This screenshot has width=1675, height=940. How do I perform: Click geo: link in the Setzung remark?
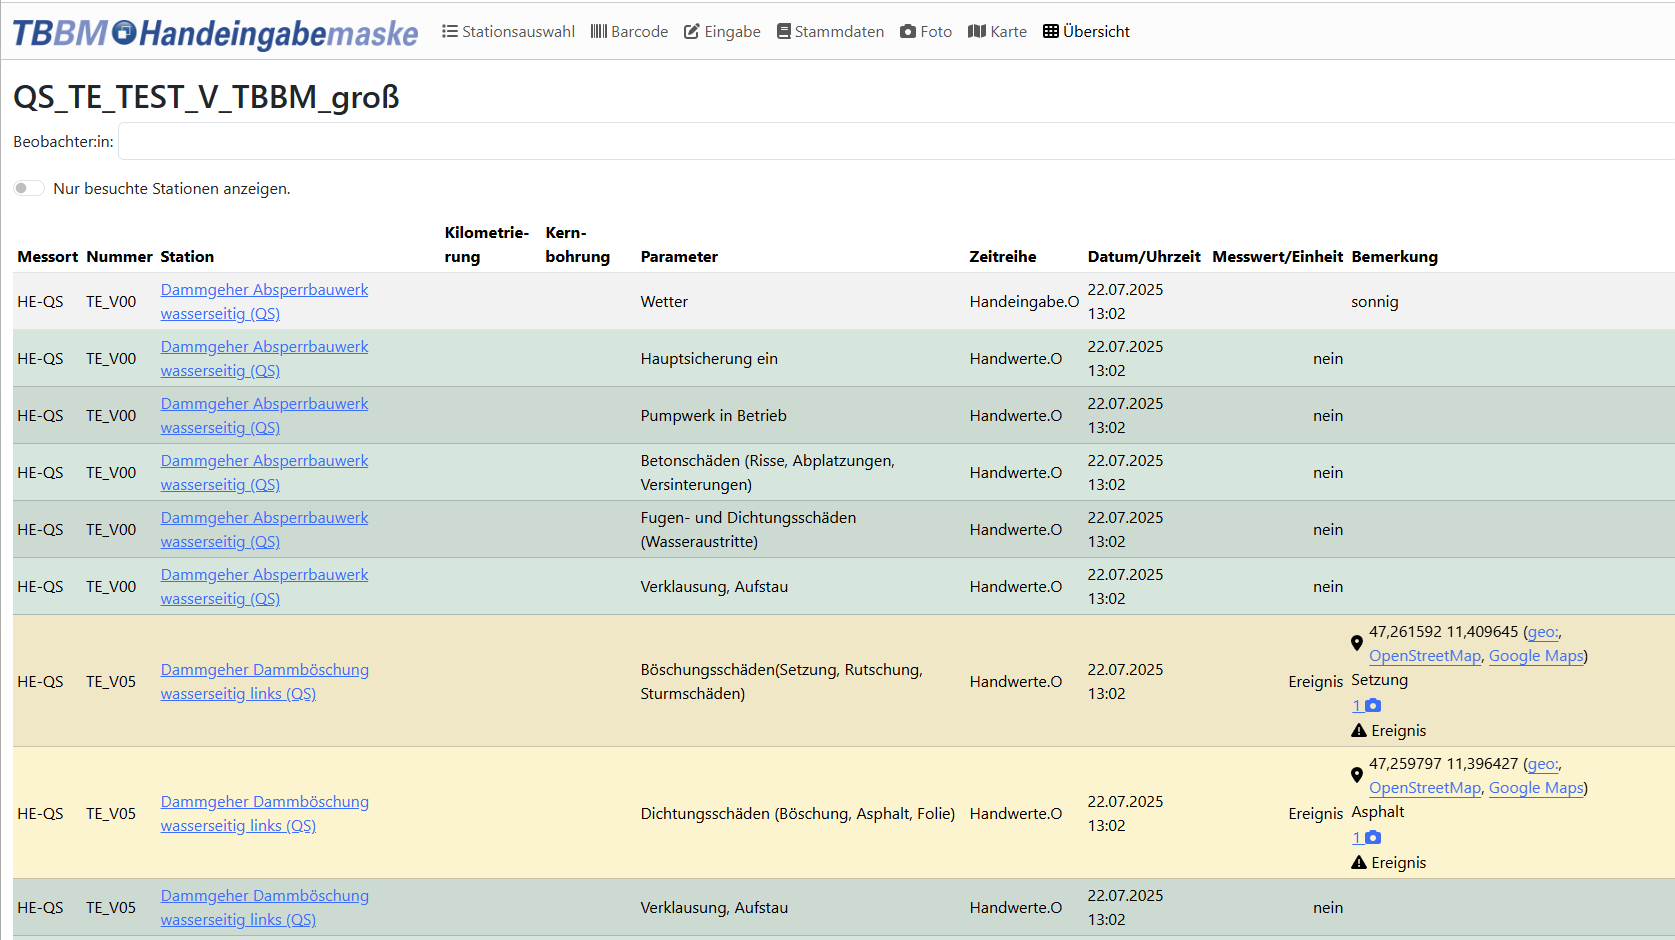click(1542, 632)
